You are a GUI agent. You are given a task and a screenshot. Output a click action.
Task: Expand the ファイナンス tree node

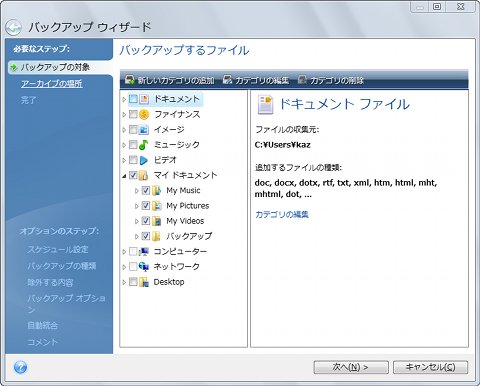(x=124, y=115)
